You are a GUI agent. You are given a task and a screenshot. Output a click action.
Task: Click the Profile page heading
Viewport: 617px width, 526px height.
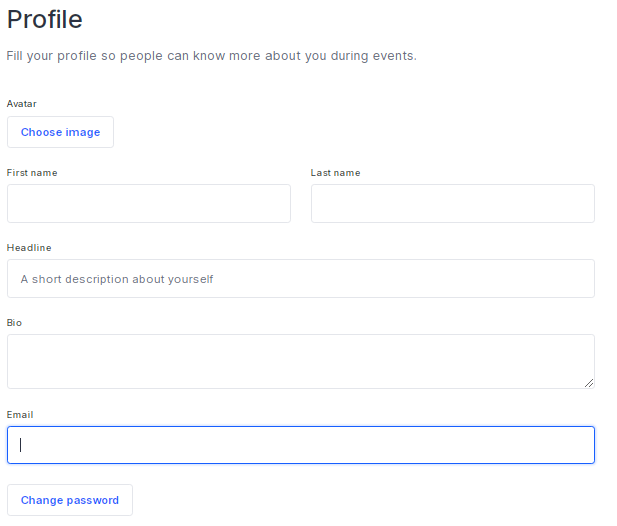pos(45,19)
